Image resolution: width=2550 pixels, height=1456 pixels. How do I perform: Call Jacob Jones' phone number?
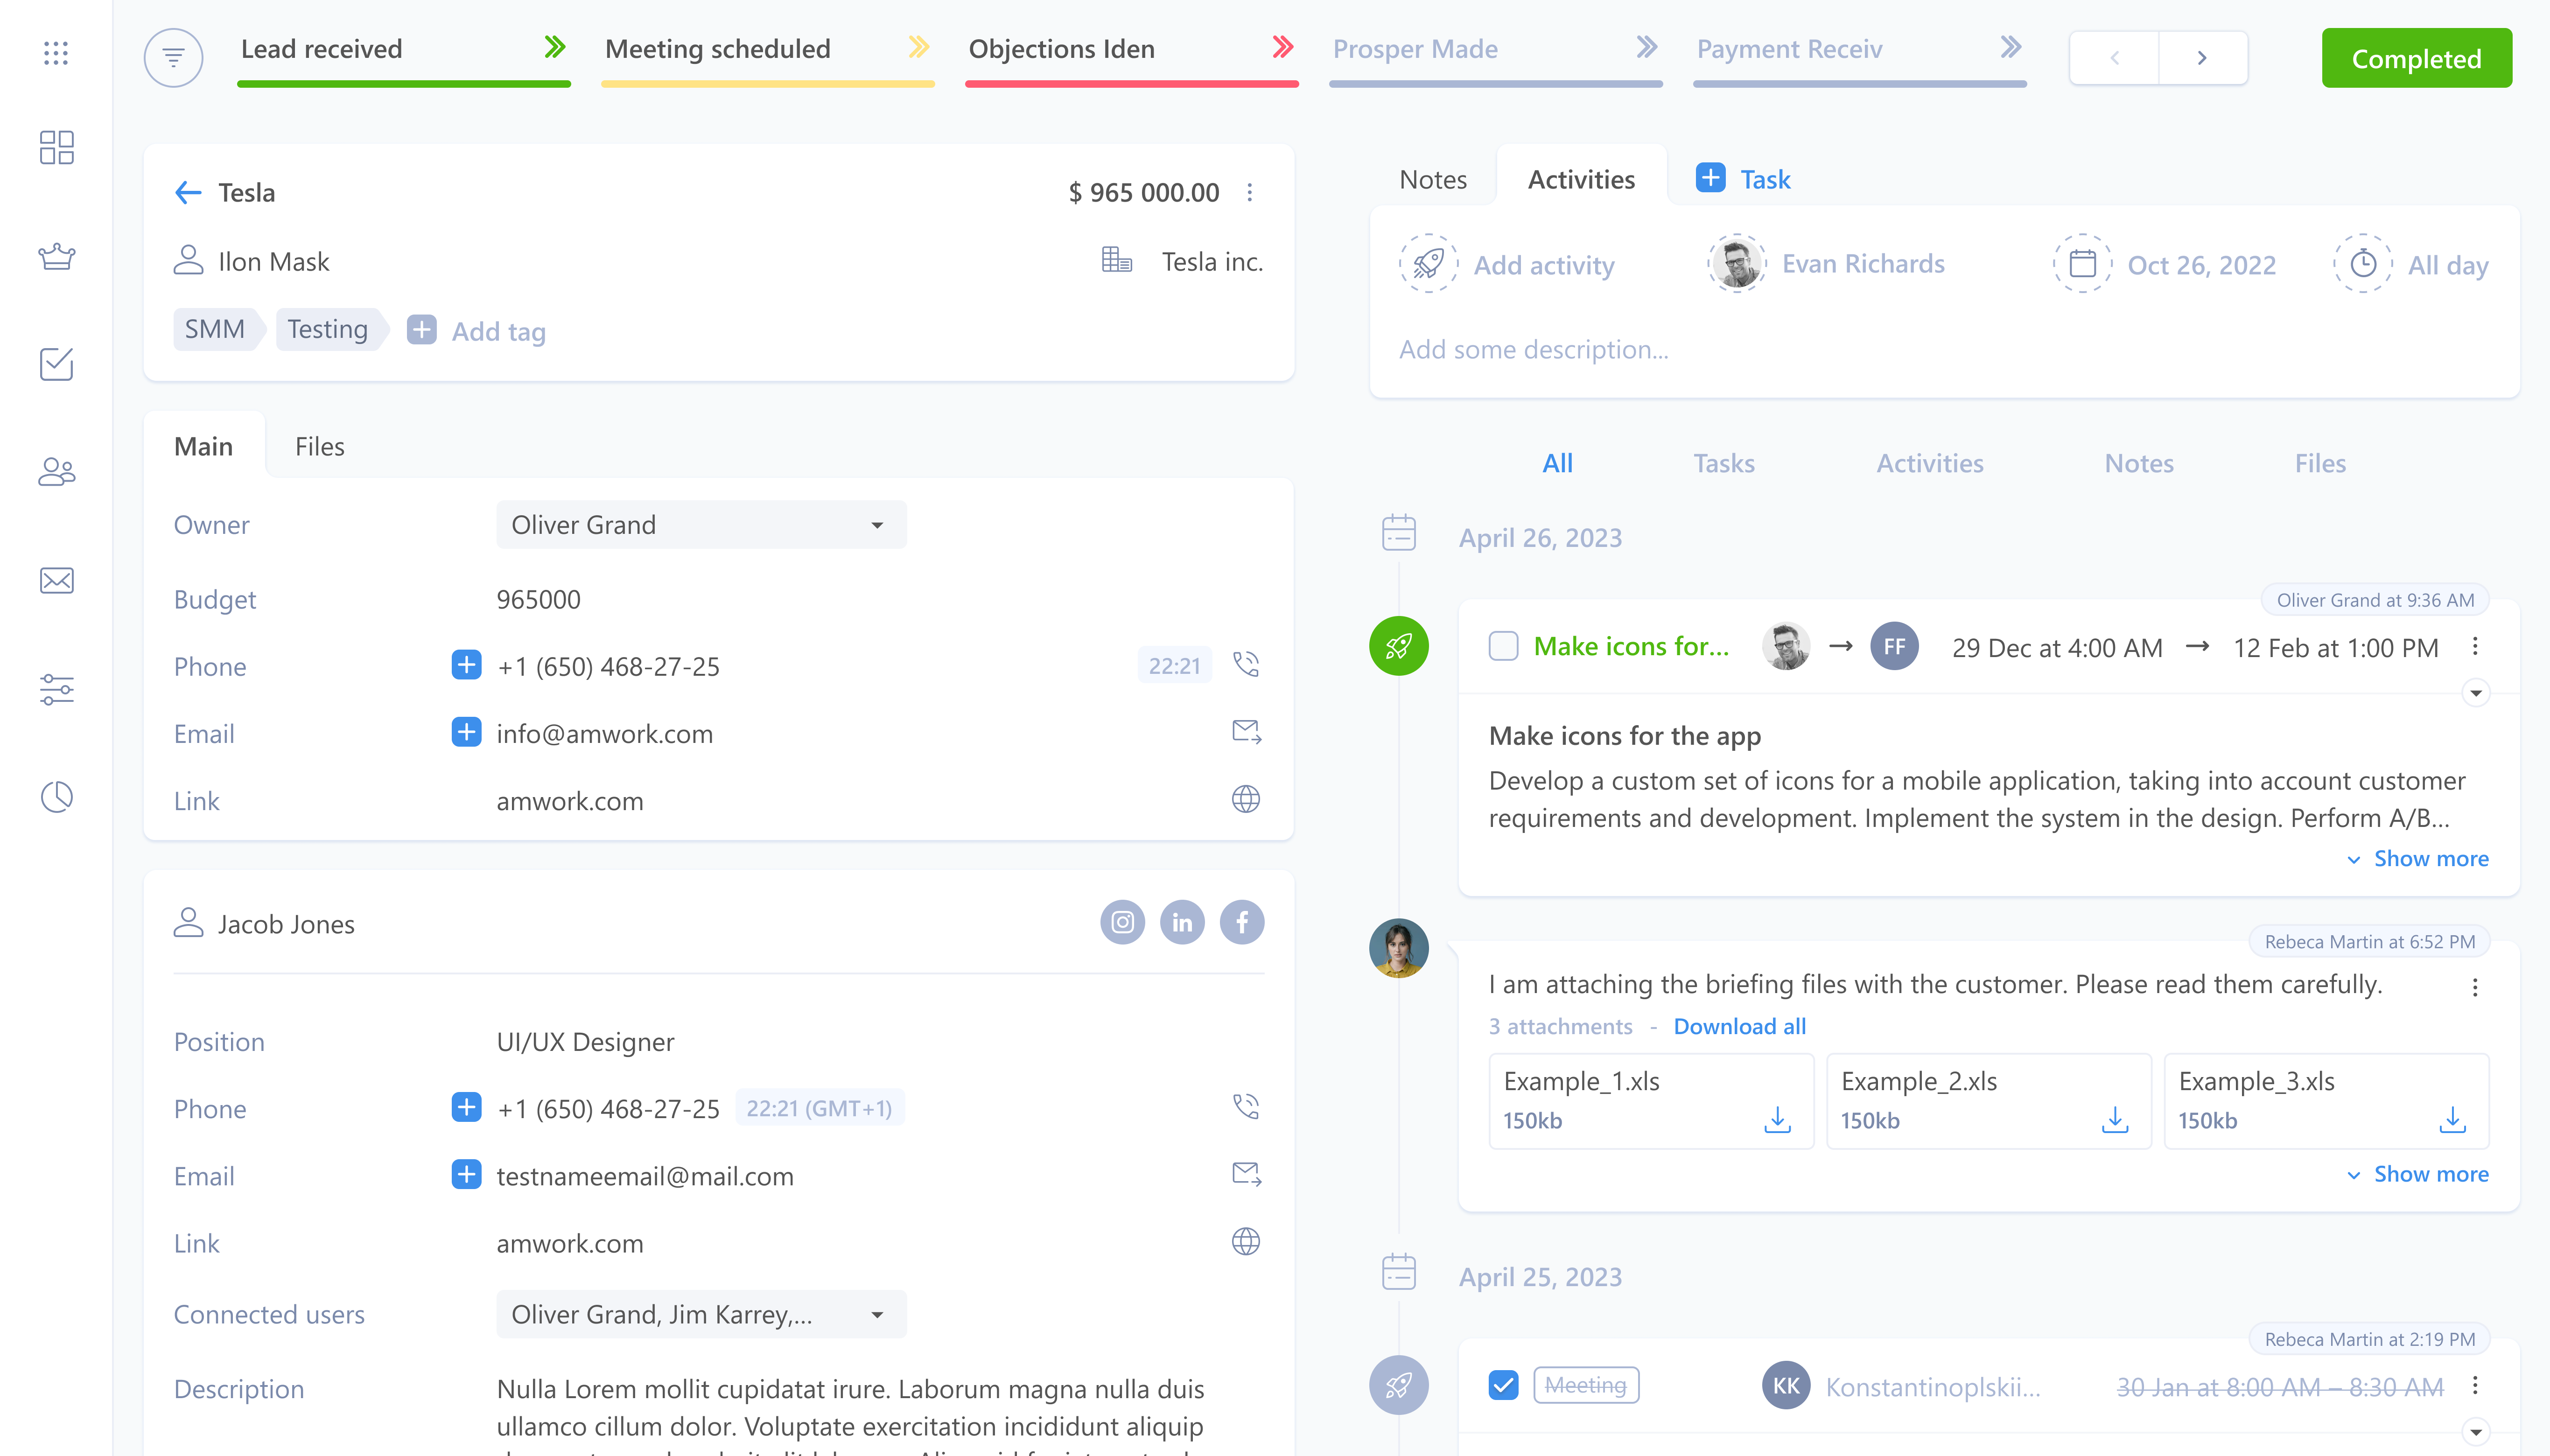click(x=1246, y=1107)
